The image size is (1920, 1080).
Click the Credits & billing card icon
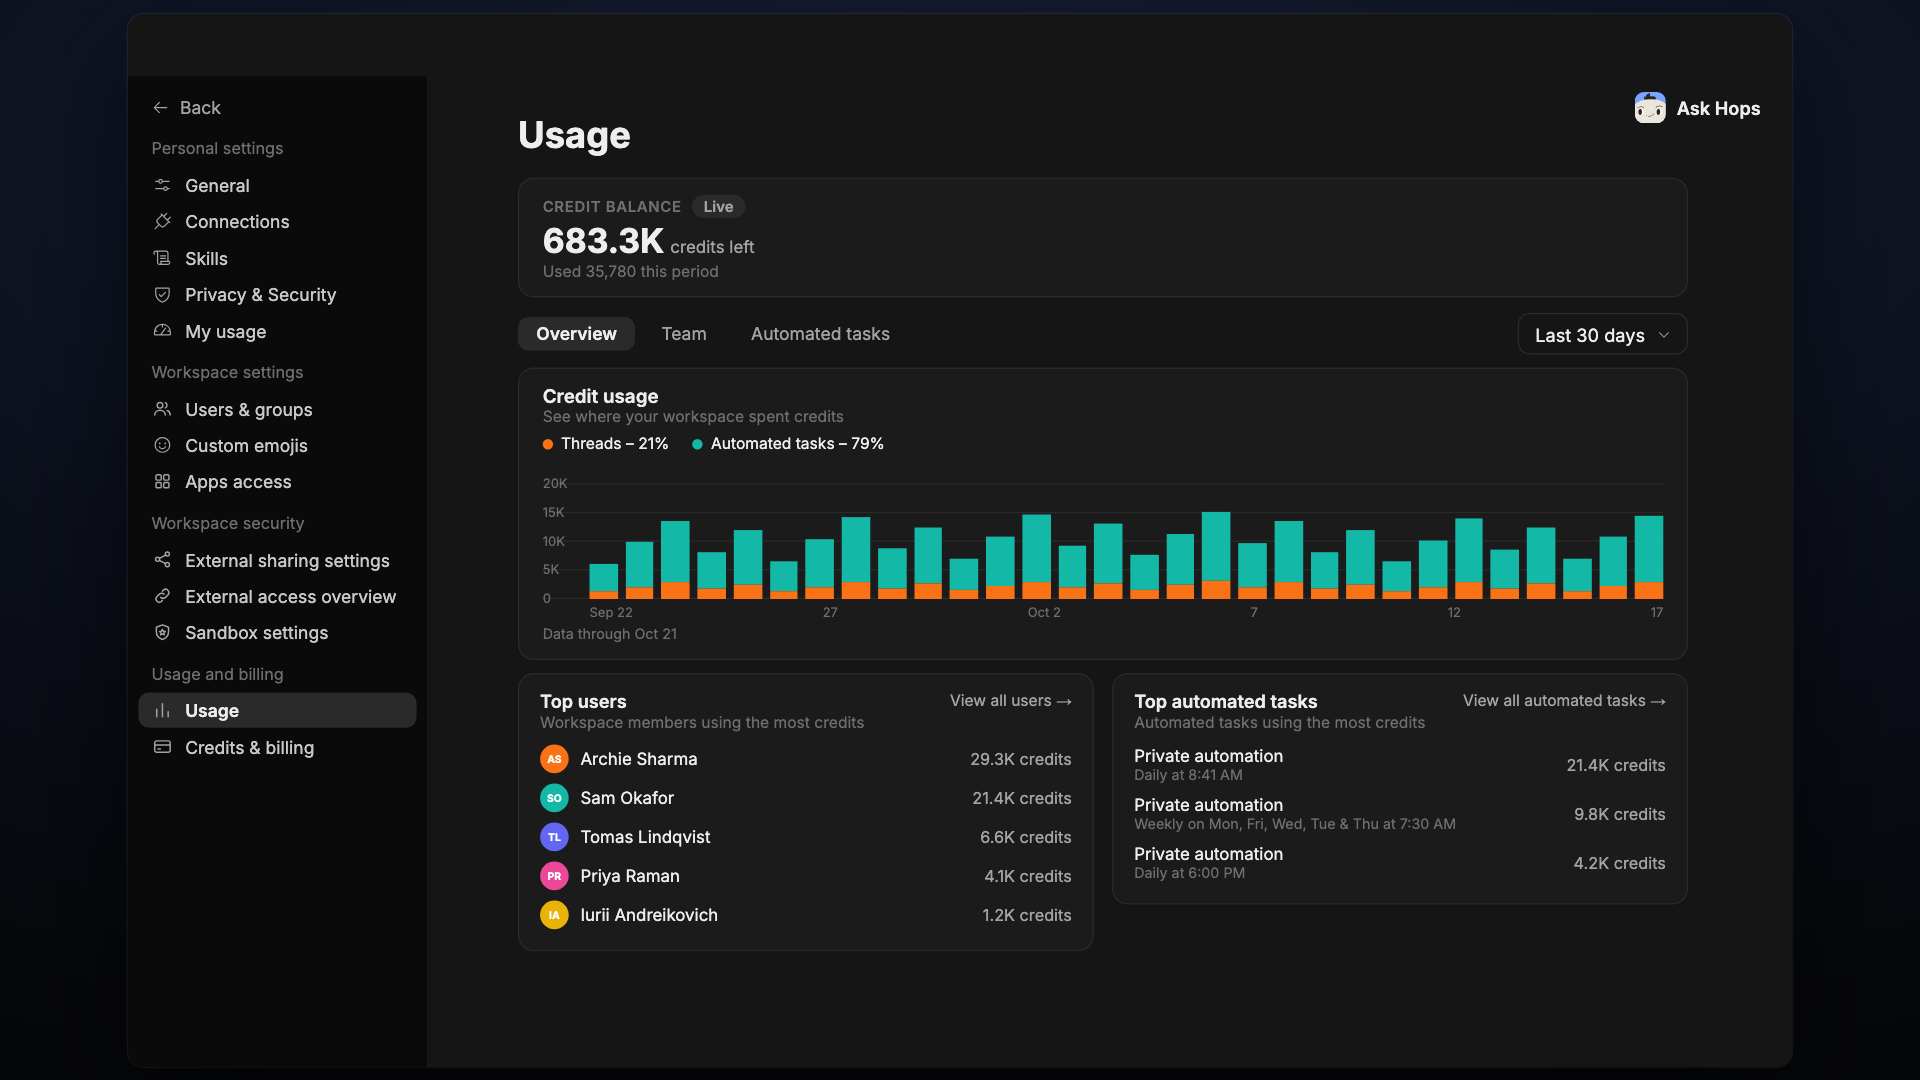tap(162, 747)
